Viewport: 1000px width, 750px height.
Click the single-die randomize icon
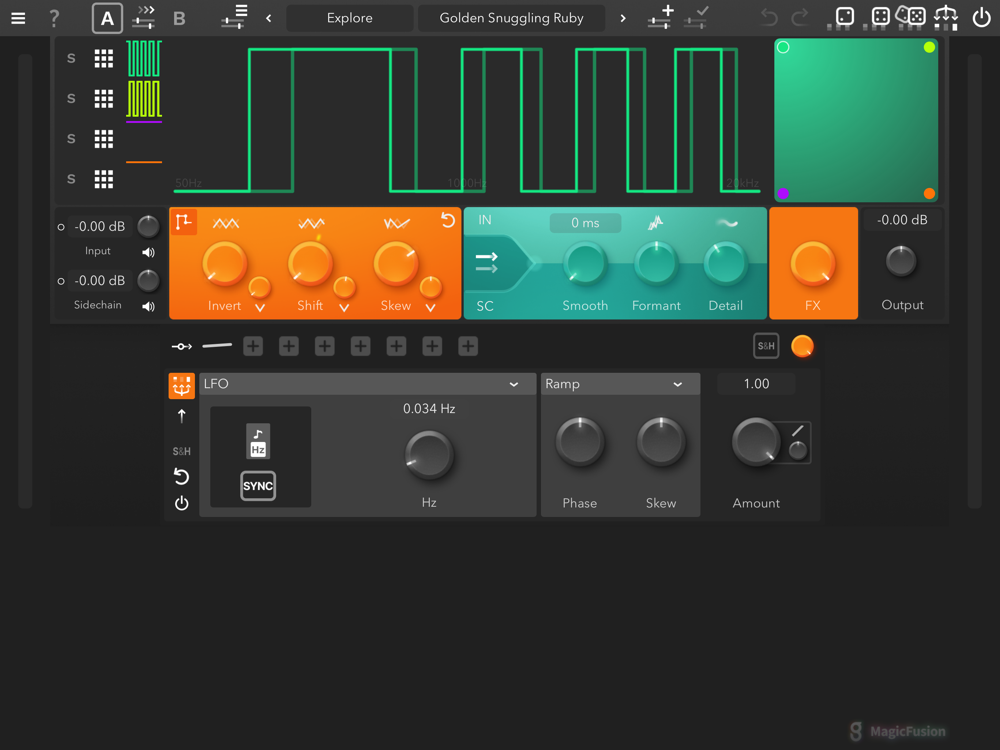pyautogui.click(x=845, y=17)
